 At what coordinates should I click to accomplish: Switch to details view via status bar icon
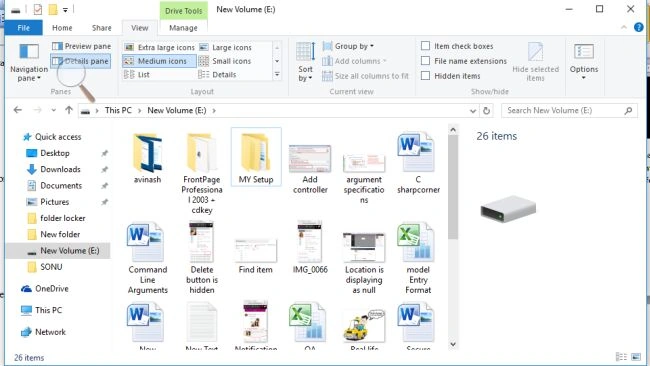coord(621,357)
